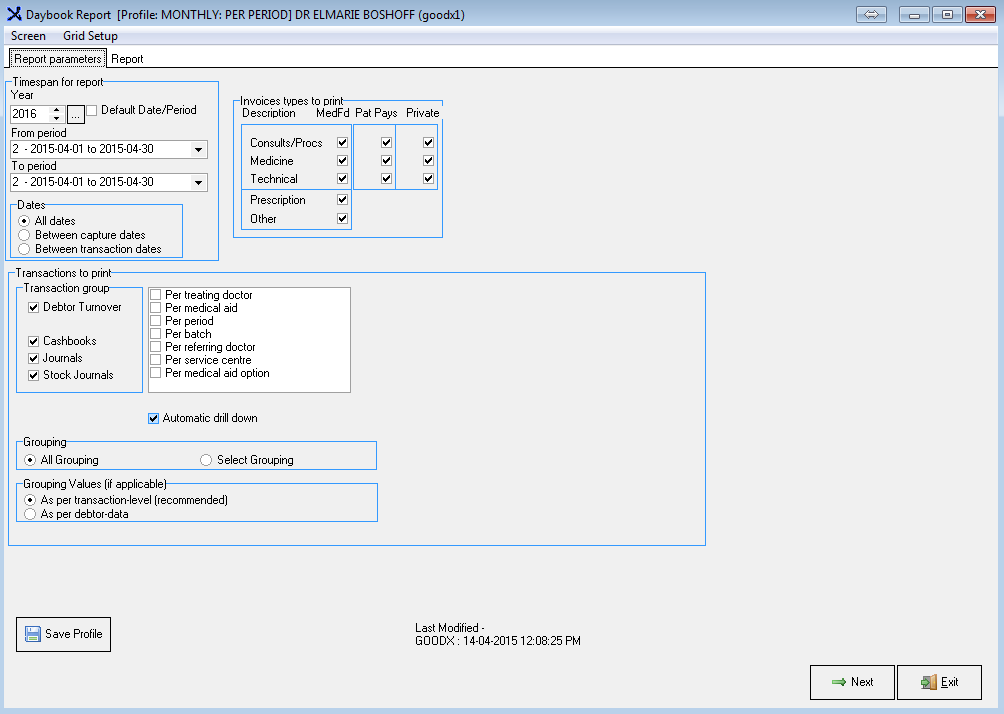Choose the Select Grouping radio button
The height and width of the screenshot is (714, 1004).
(206, 460)
